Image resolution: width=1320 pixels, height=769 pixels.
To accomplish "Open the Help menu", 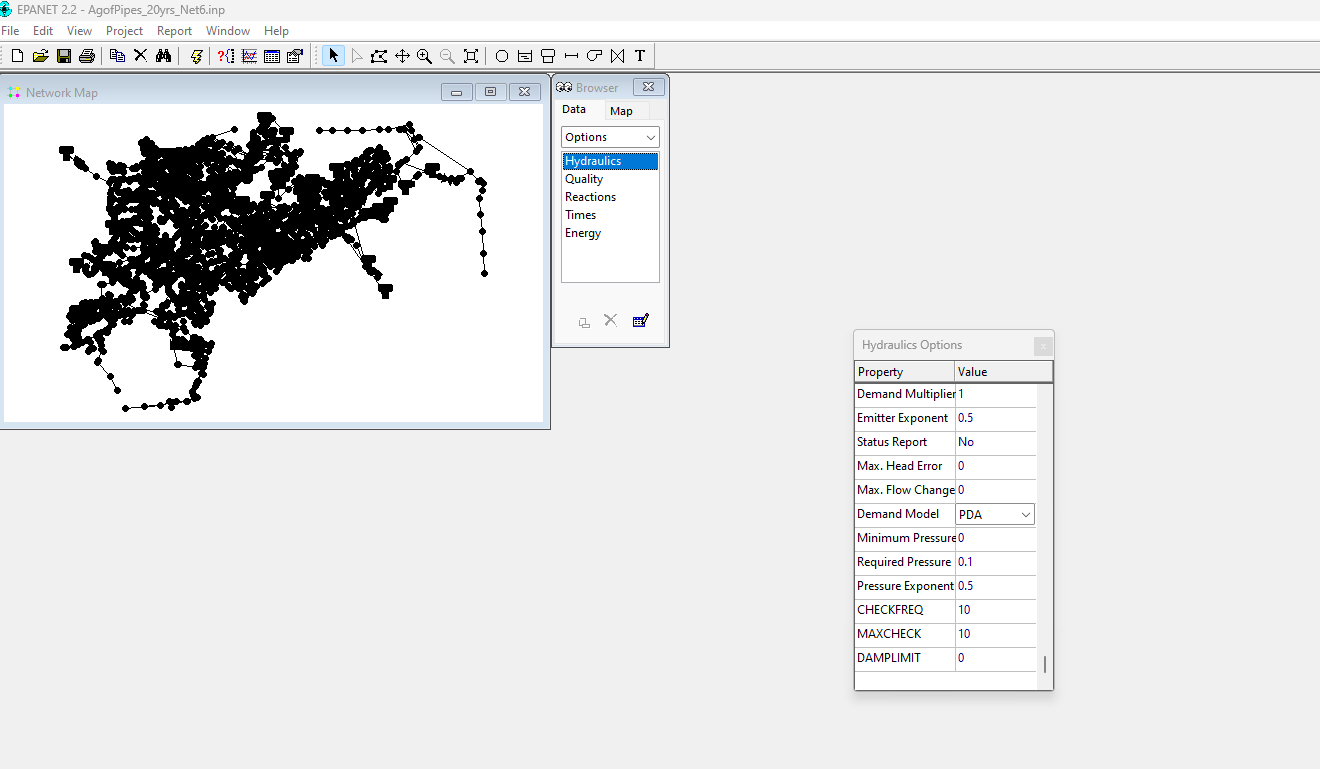I will coord(277,31).
